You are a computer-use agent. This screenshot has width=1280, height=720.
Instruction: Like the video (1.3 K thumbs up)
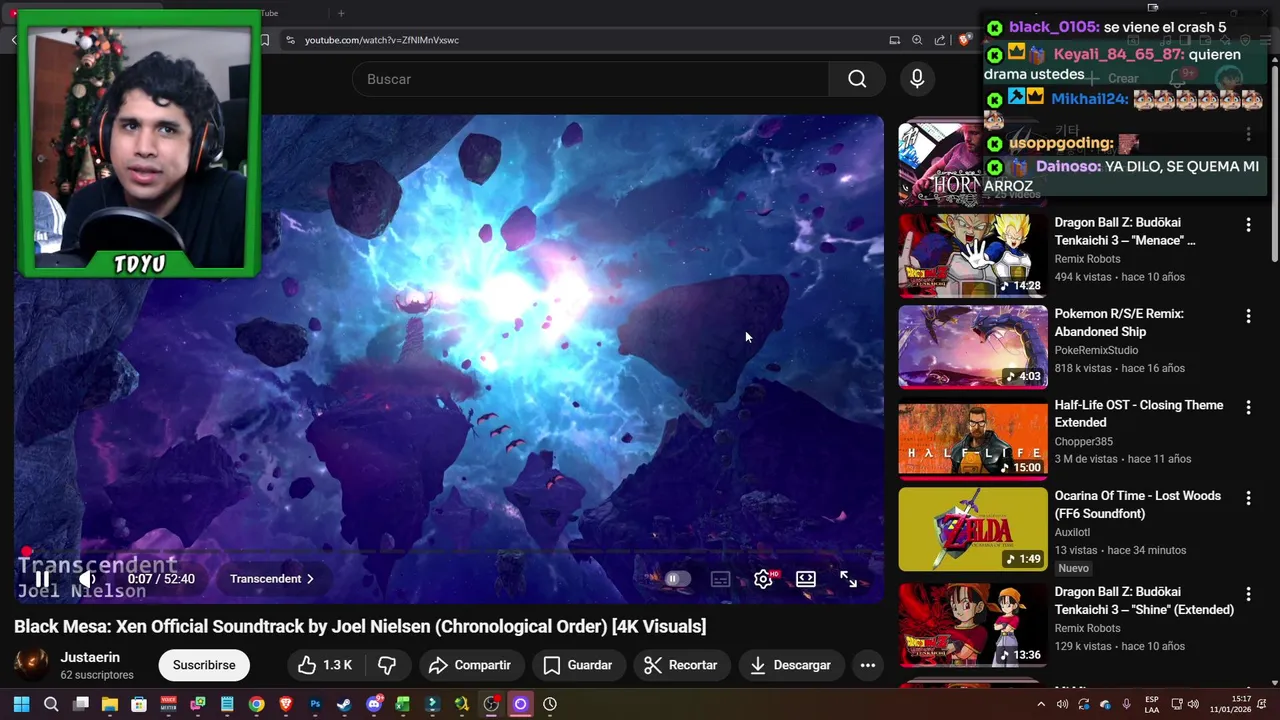coord(324,665)
